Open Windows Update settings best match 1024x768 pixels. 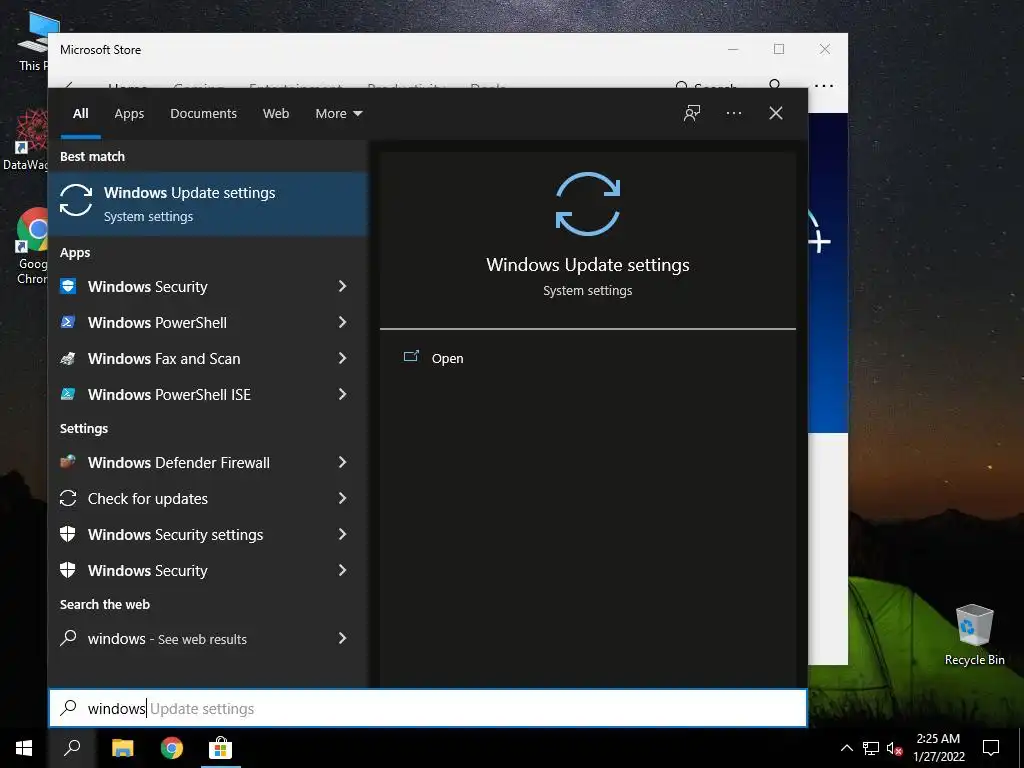click(208, 204)
